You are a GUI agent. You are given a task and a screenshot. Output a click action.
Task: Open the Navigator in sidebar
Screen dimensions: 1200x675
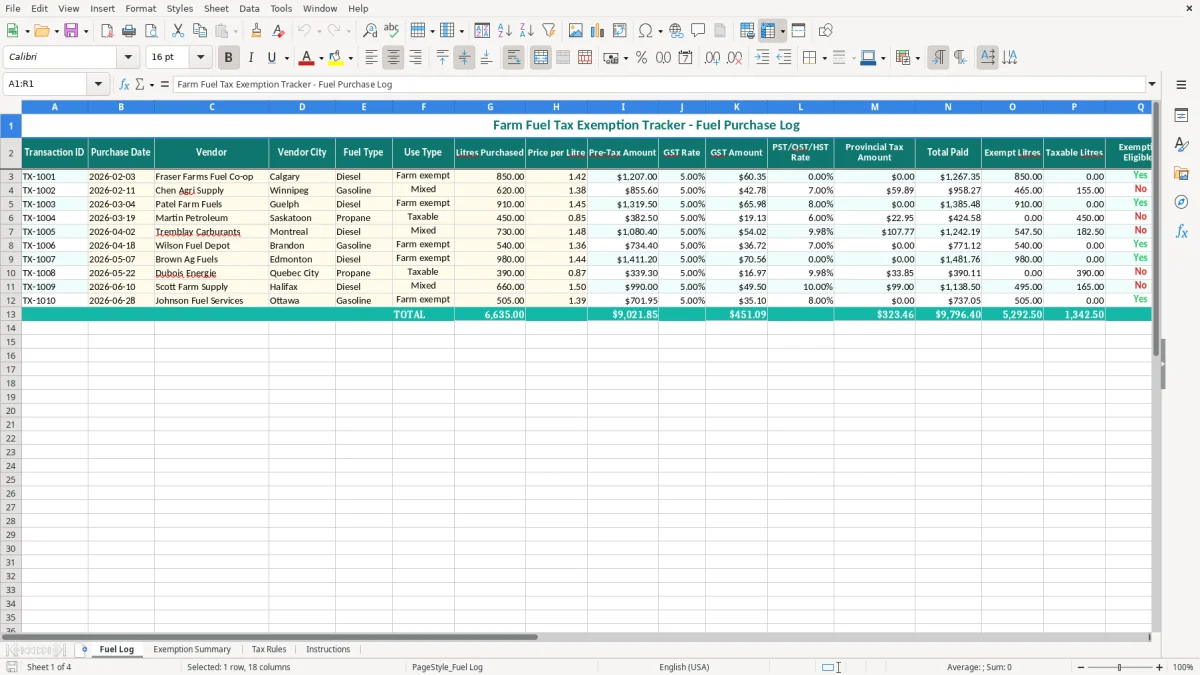pos(1181,202)
